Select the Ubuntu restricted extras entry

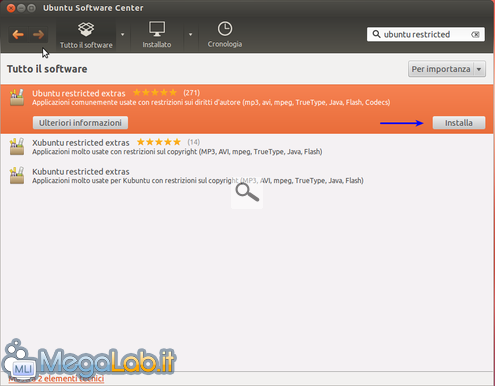pyautogui.click(x=247, y=109)
